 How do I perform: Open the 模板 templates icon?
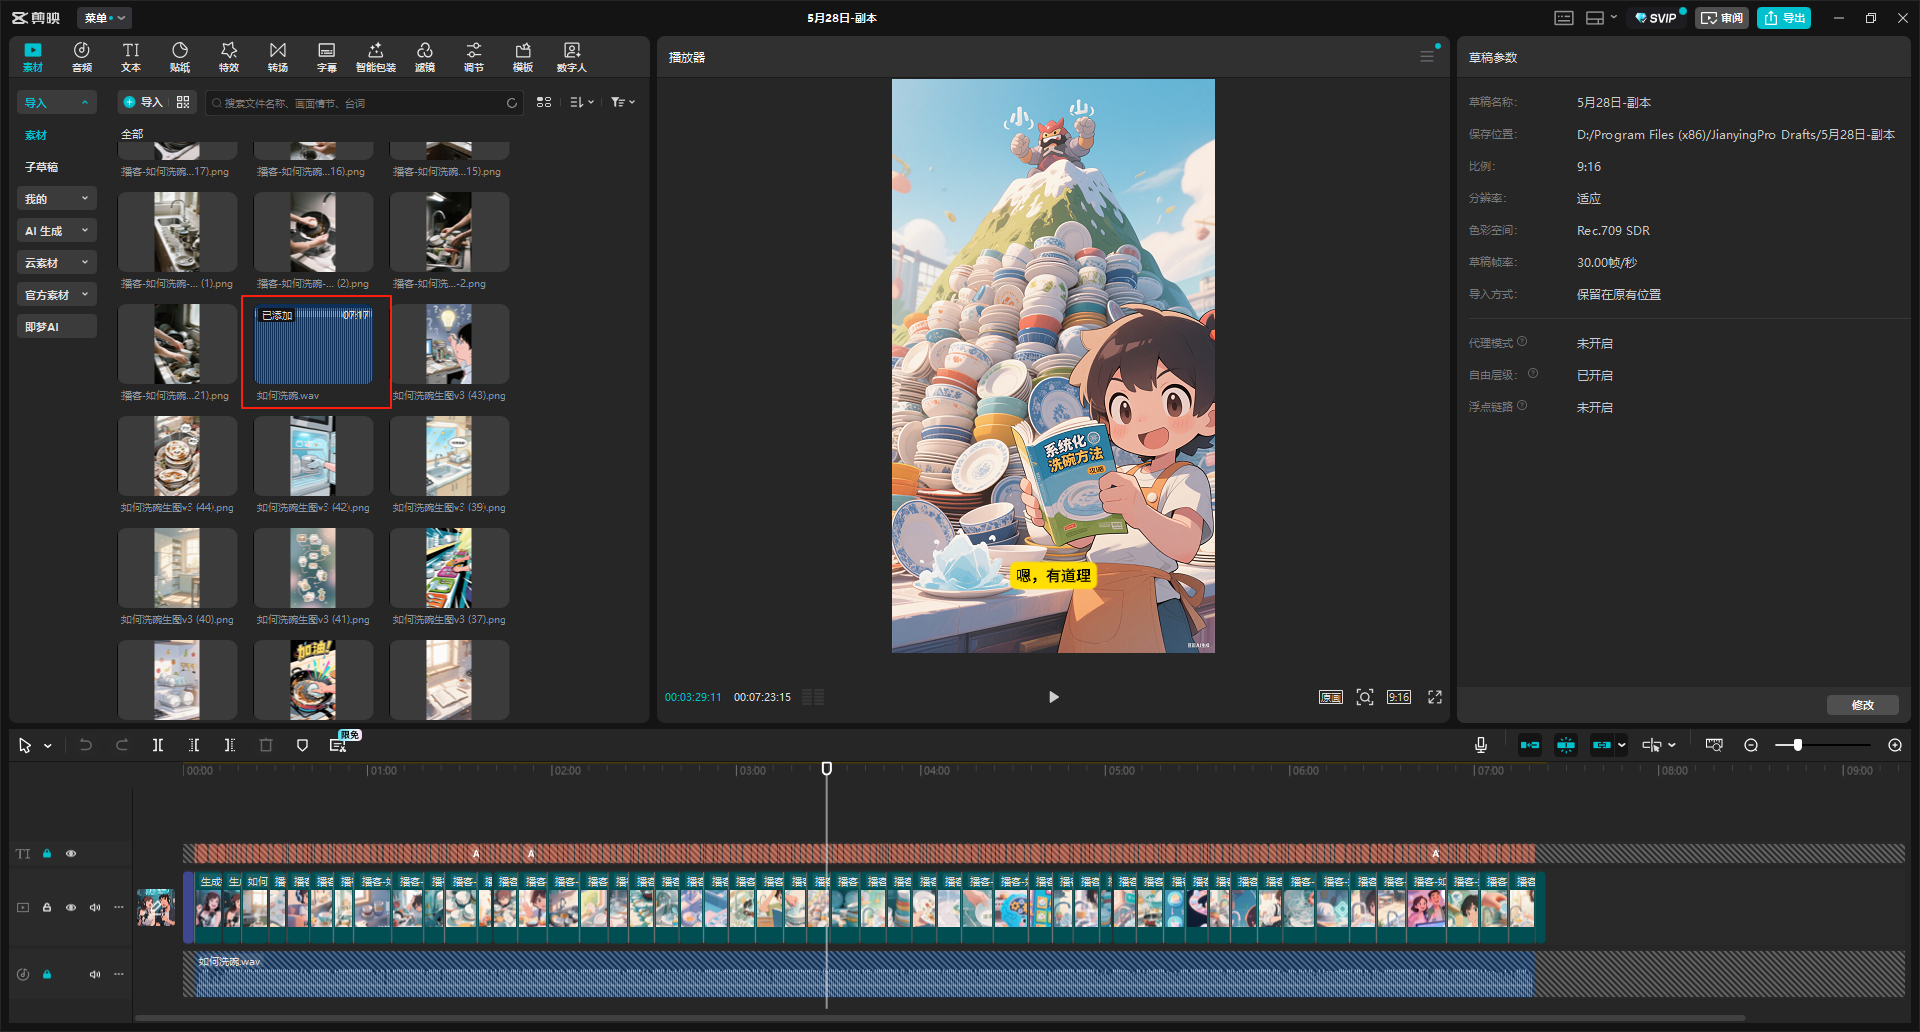click(x=523, y=57)
